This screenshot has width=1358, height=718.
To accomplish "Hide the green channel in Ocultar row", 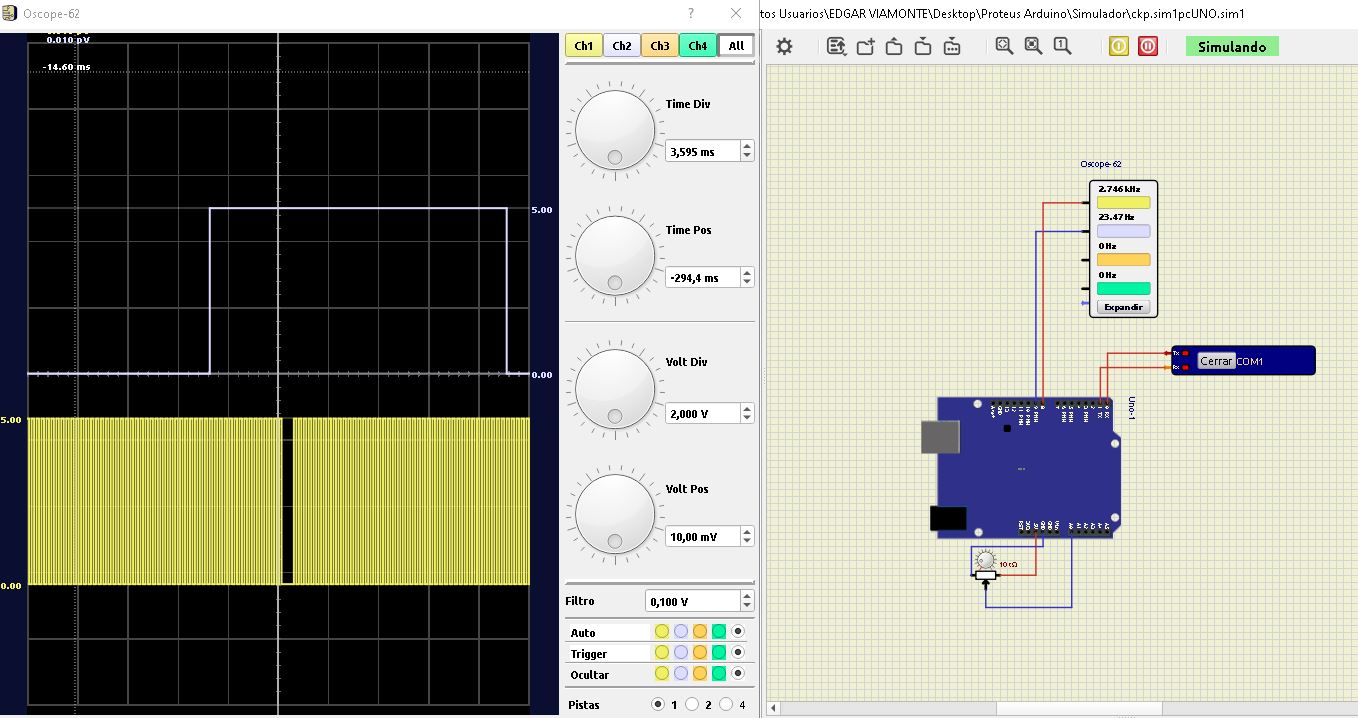I will [719, 675].
